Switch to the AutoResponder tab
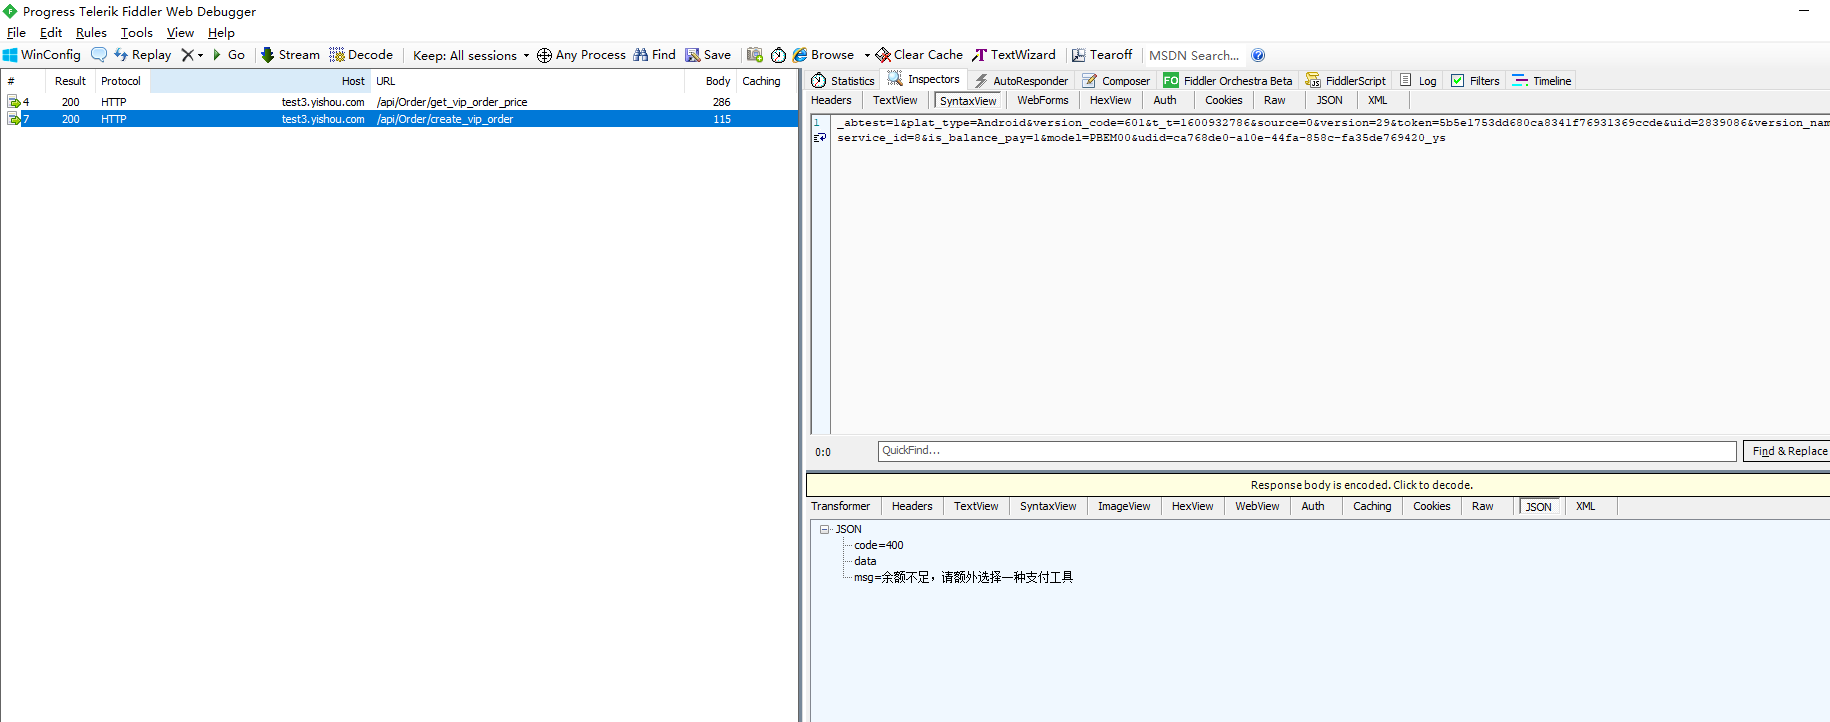 [1021, 81]
